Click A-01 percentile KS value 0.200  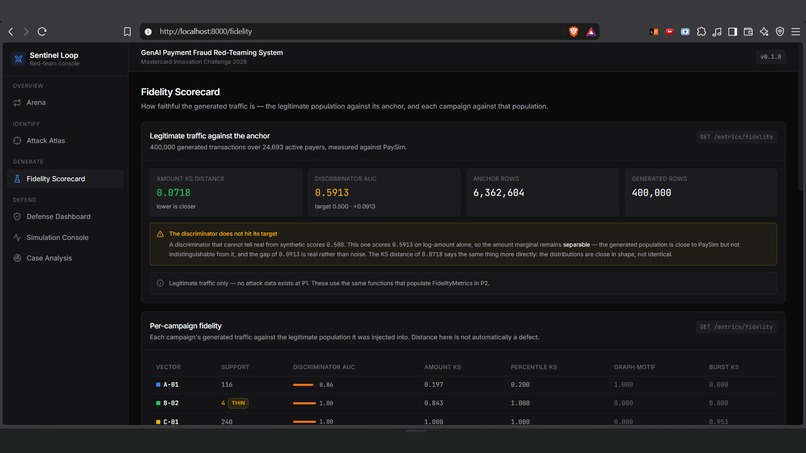tap(520, 385)
